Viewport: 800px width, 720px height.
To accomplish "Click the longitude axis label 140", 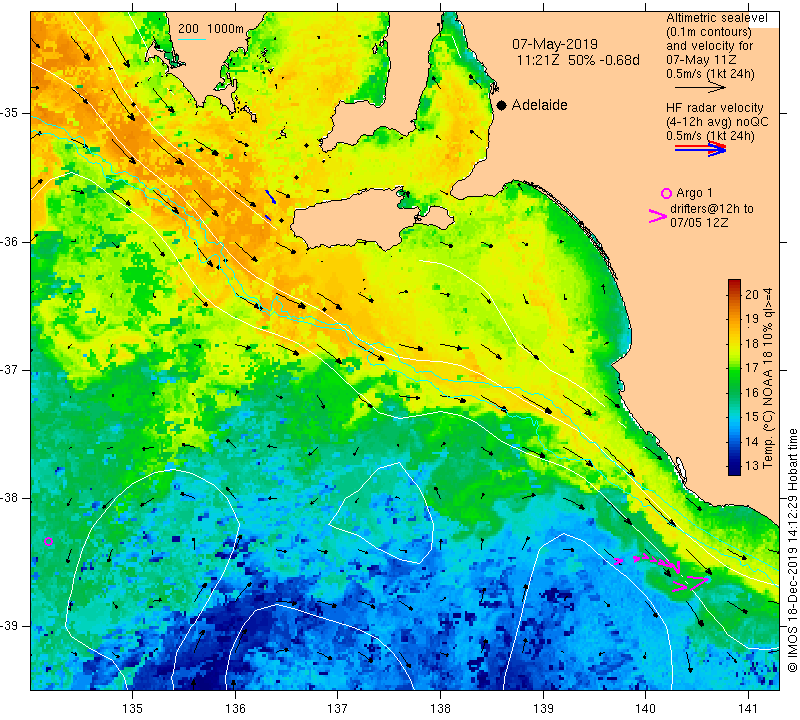I will pyautogui.click(x=645, y=708).
